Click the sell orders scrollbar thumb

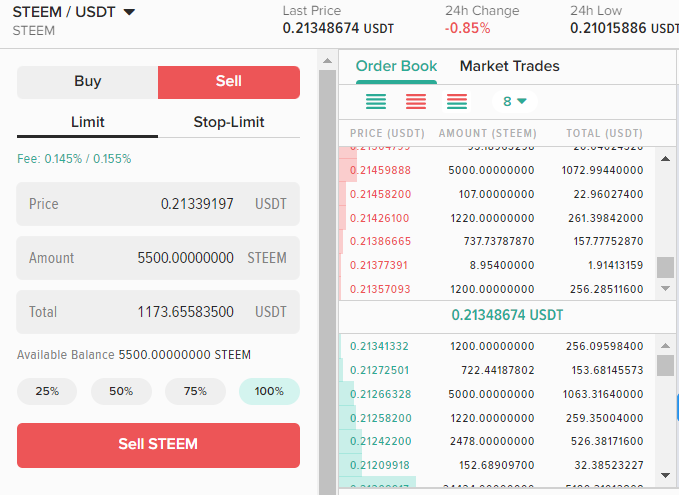(666, 267)
